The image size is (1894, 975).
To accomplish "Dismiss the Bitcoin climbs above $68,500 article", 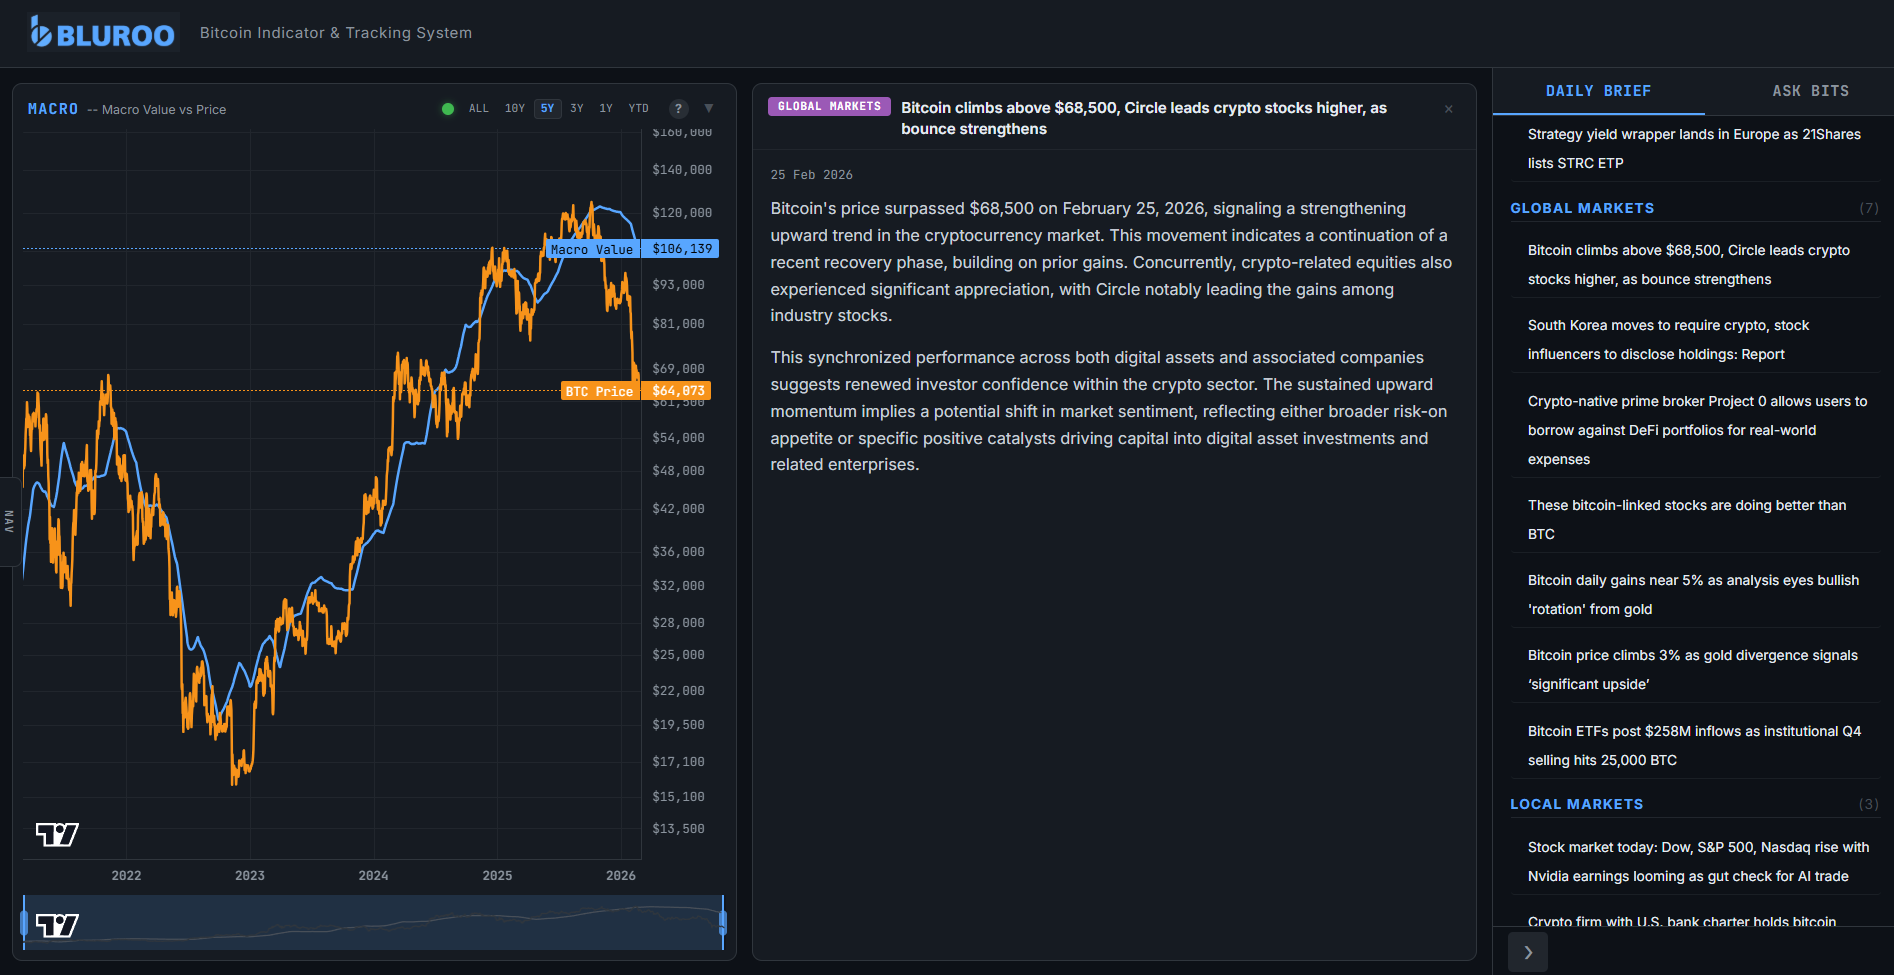I will click(1448, 109).
